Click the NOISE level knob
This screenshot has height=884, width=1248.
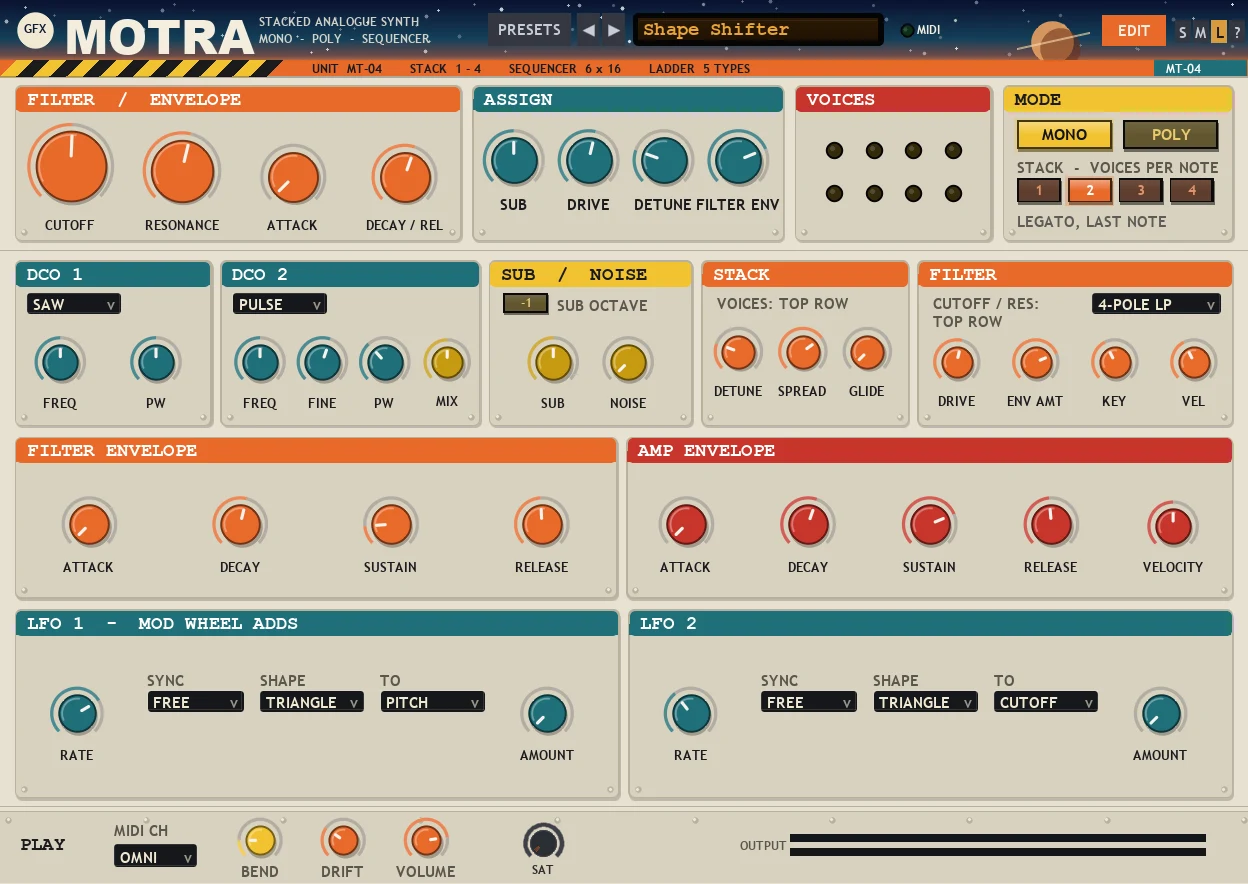(x=628, y=363)
